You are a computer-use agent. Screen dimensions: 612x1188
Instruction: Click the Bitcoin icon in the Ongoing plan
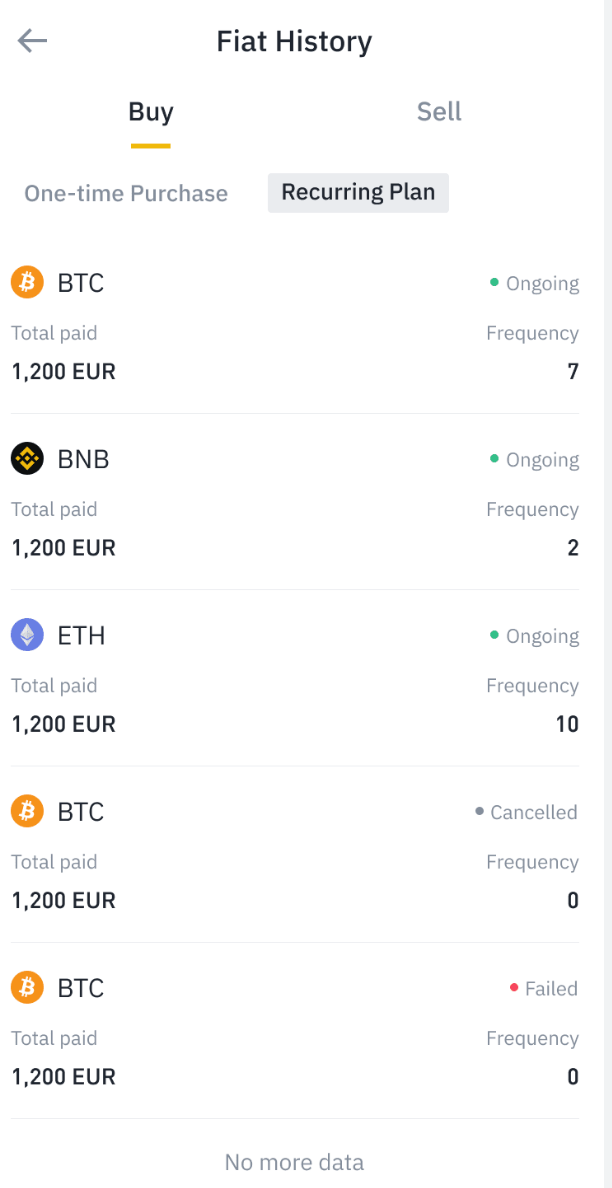(27, 283)
